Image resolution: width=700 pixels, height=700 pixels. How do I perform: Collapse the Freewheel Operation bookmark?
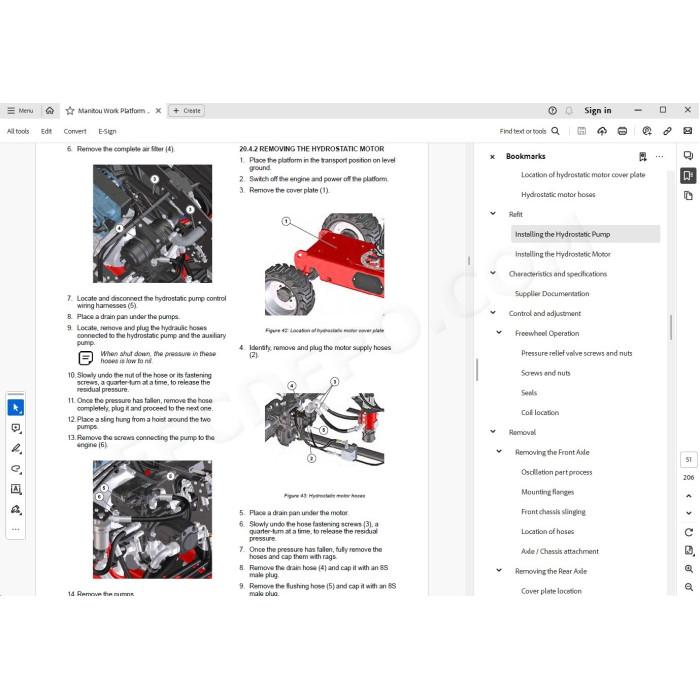point(499,333)
